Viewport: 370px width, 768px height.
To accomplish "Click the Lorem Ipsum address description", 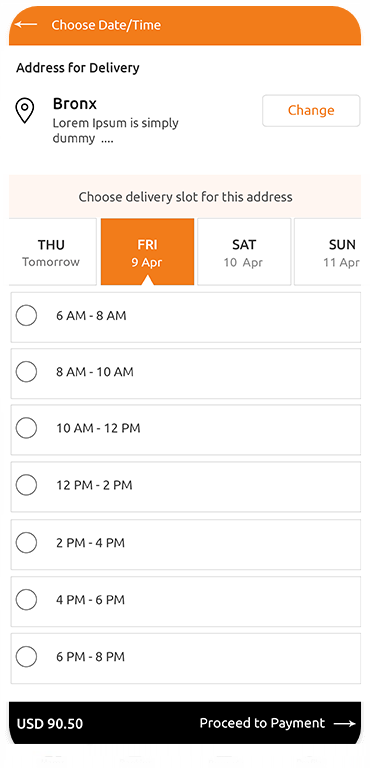I will pyautogui.click(x=116, y=131).
